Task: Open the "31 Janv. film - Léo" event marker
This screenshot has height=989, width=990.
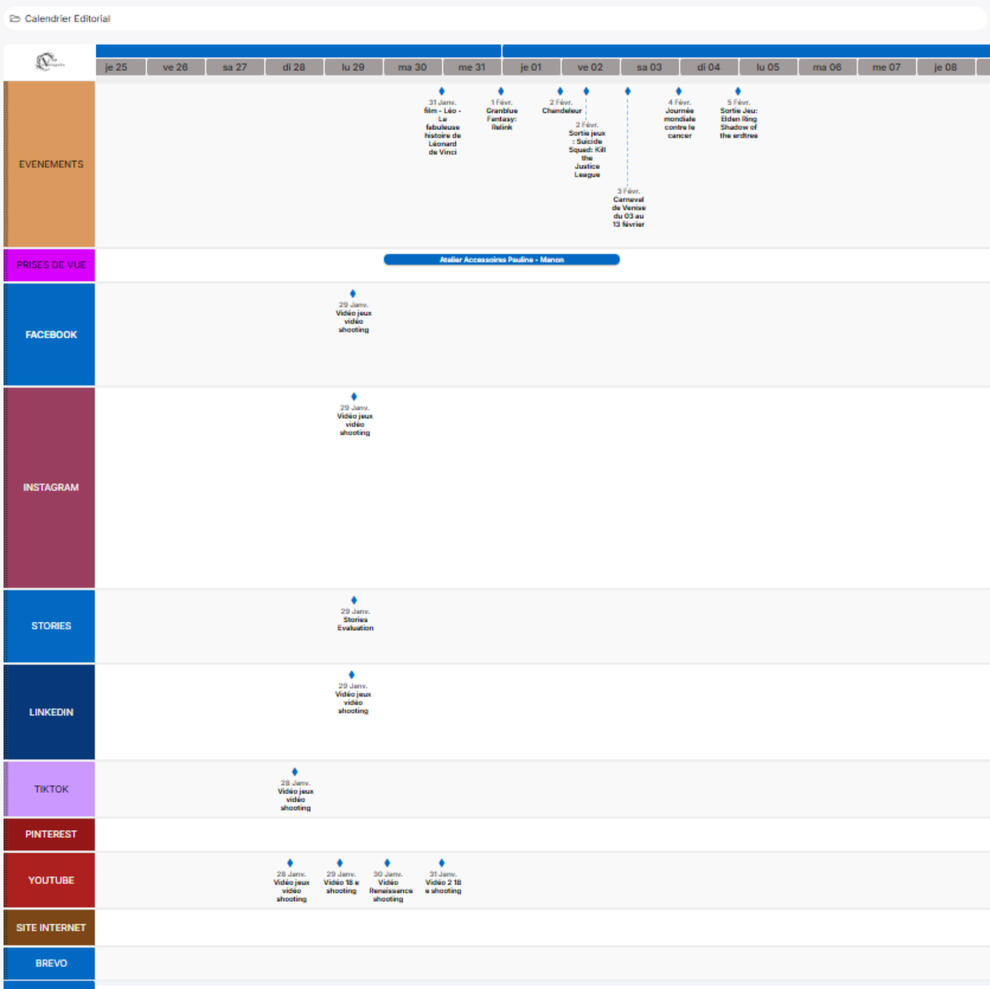Action: pyautogui.click(x=443, y=92)
